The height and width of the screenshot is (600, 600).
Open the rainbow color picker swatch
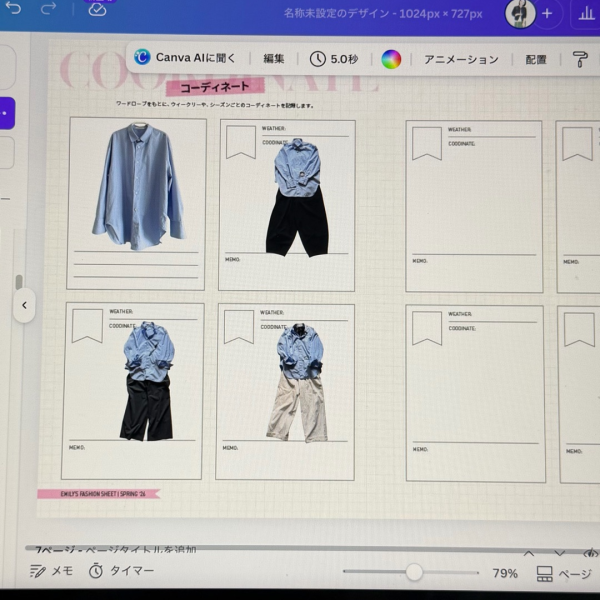pos(391,59)
